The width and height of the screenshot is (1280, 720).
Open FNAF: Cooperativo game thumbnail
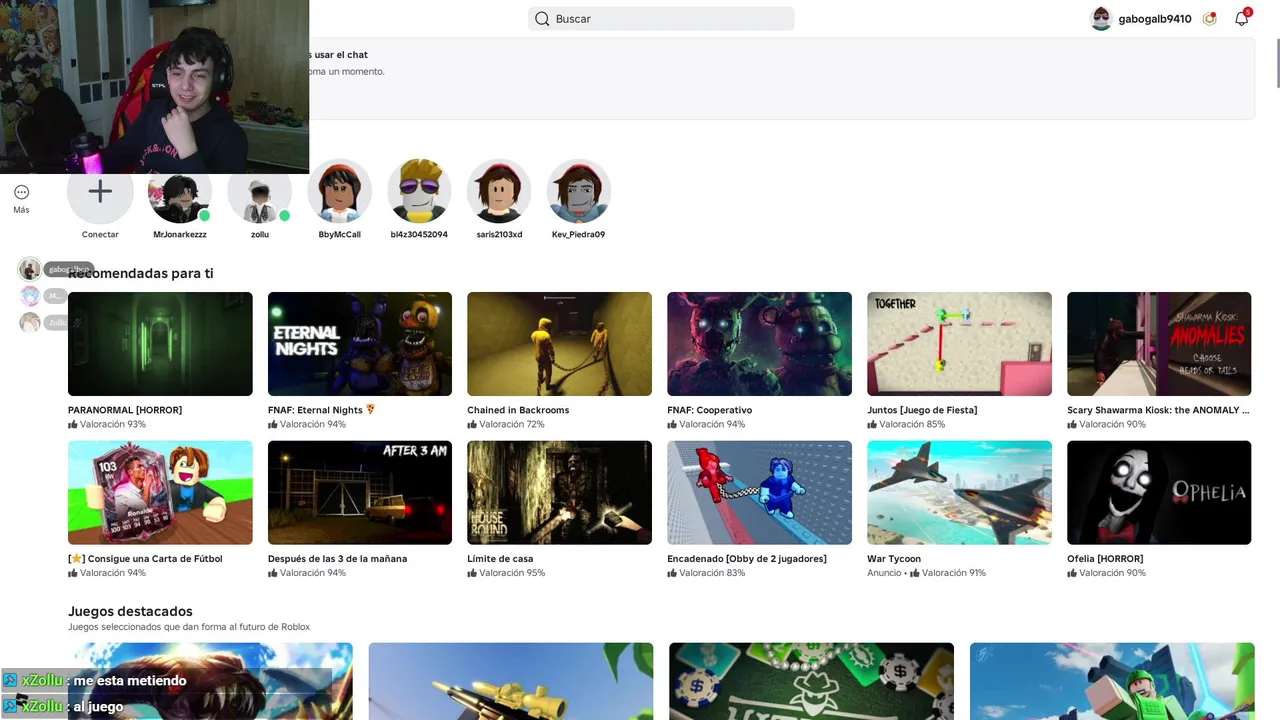pos(759,344)
